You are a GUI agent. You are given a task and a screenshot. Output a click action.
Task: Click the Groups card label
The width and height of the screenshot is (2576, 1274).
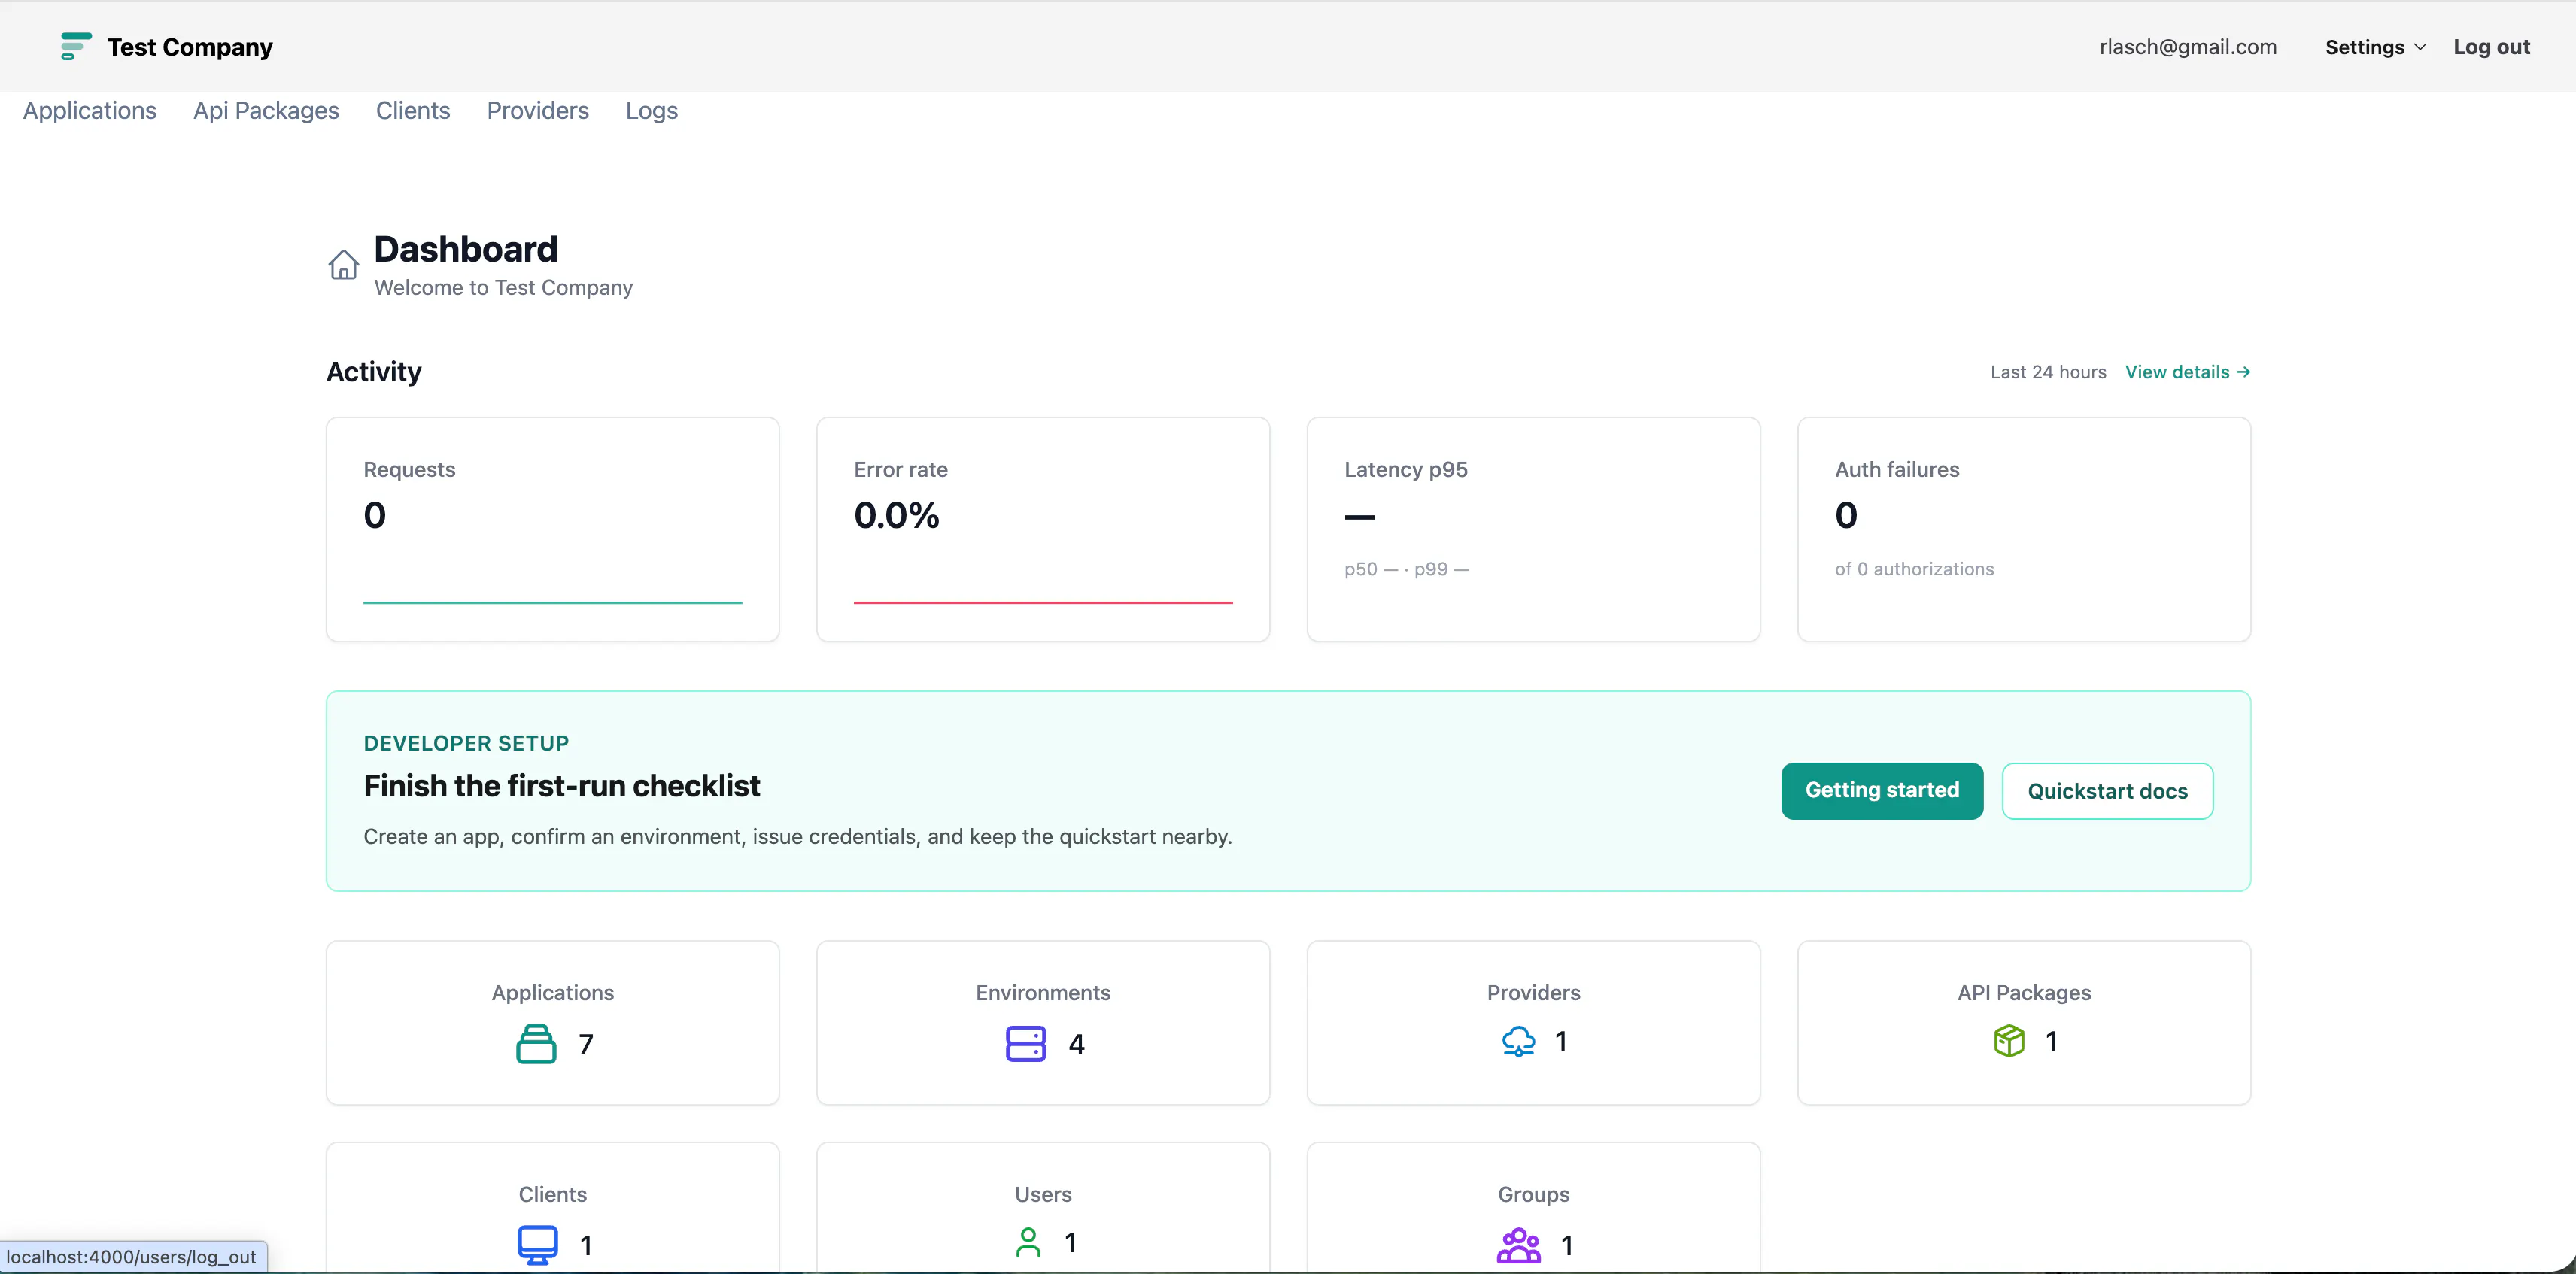click(x=1533, y=1194)
